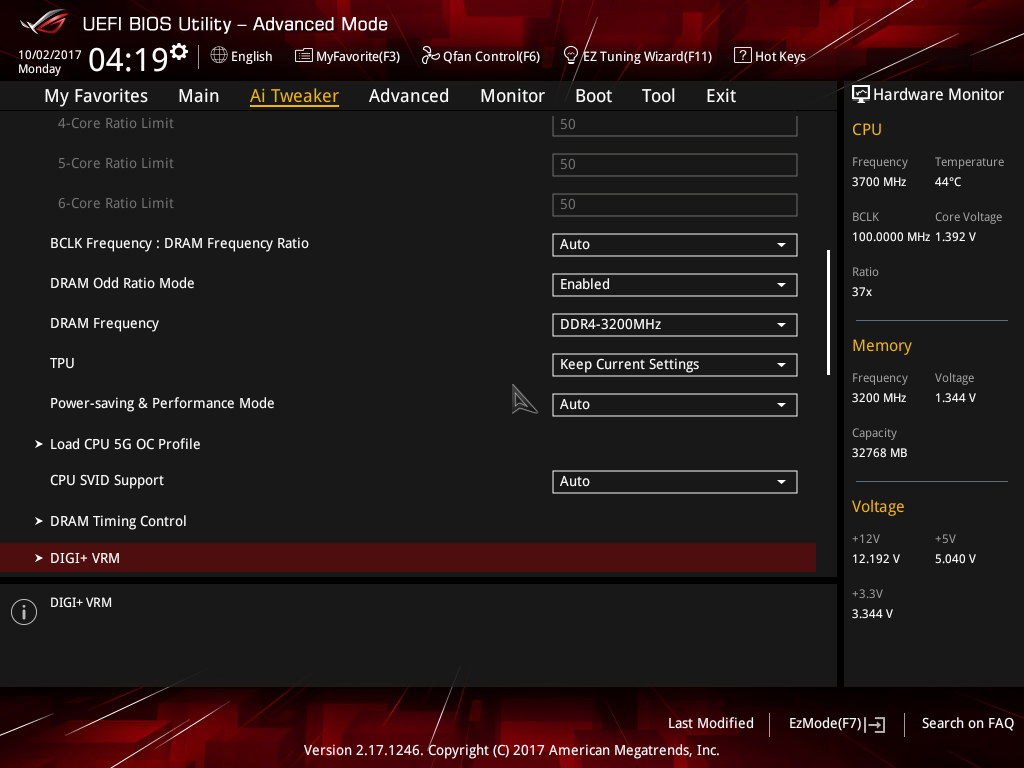Image resolution: width=1024 pixels, height=768 pixels.
Task: Click 5-Core Ratio Limit field
Action: pos(675,165)
